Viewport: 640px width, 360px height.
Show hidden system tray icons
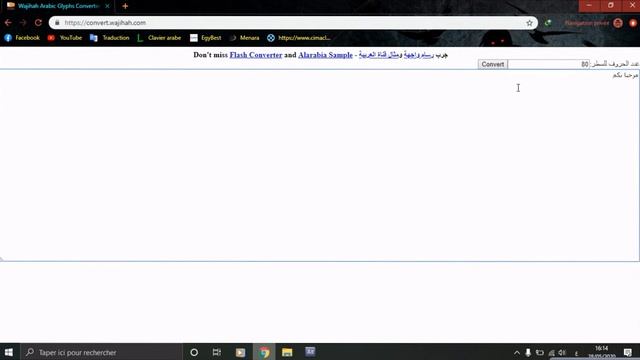click(517, 353)
